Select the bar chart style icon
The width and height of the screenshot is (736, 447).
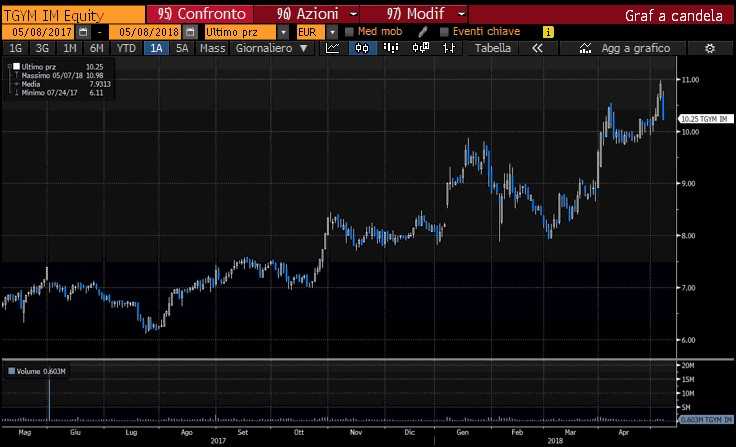[391, 48]
